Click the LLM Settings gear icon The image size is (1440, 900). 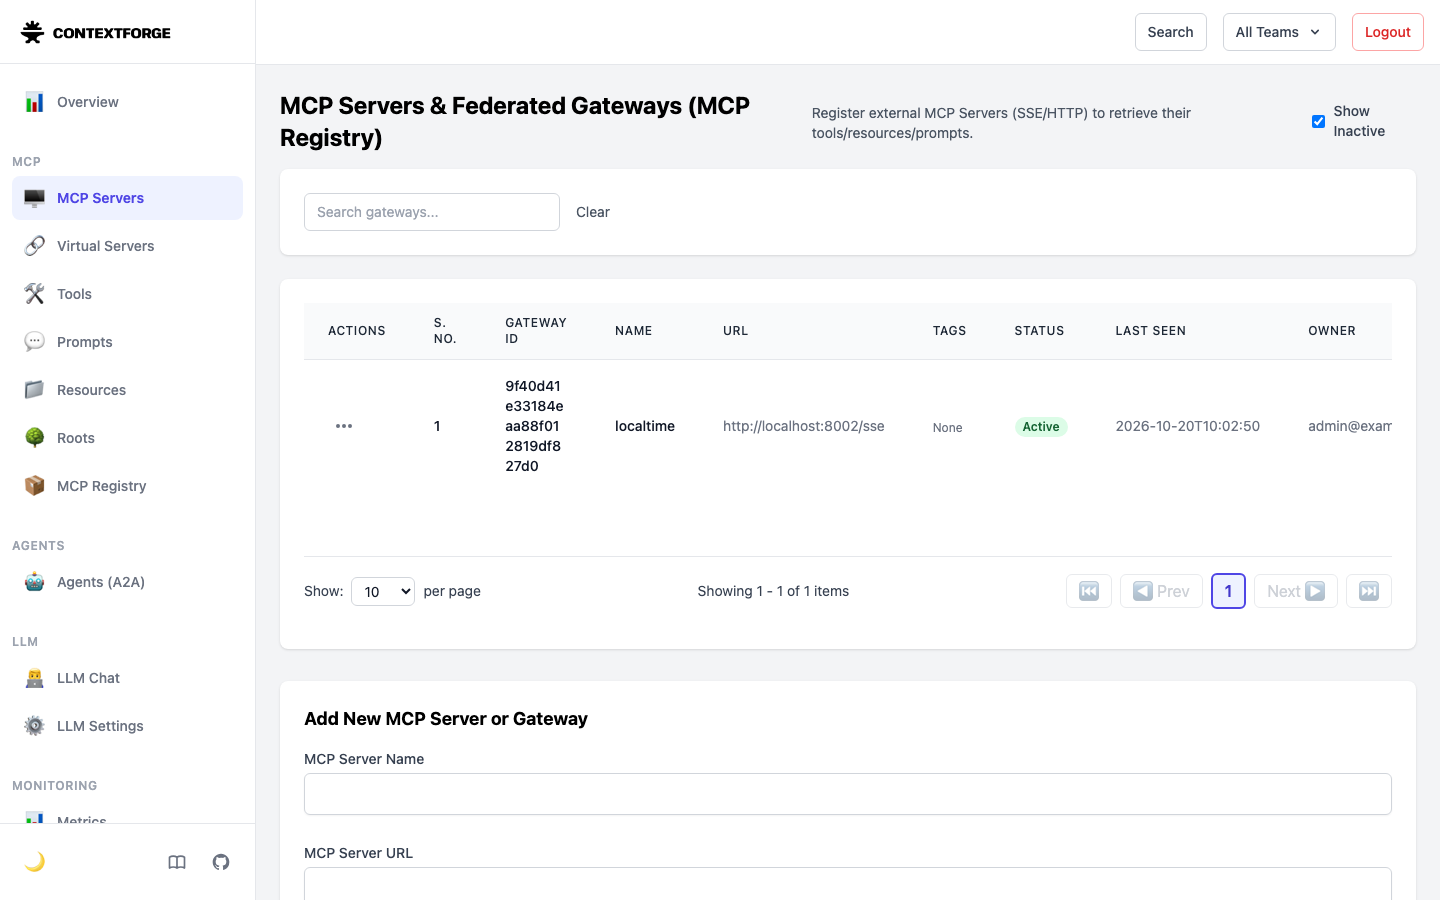(x=35, y=726)
